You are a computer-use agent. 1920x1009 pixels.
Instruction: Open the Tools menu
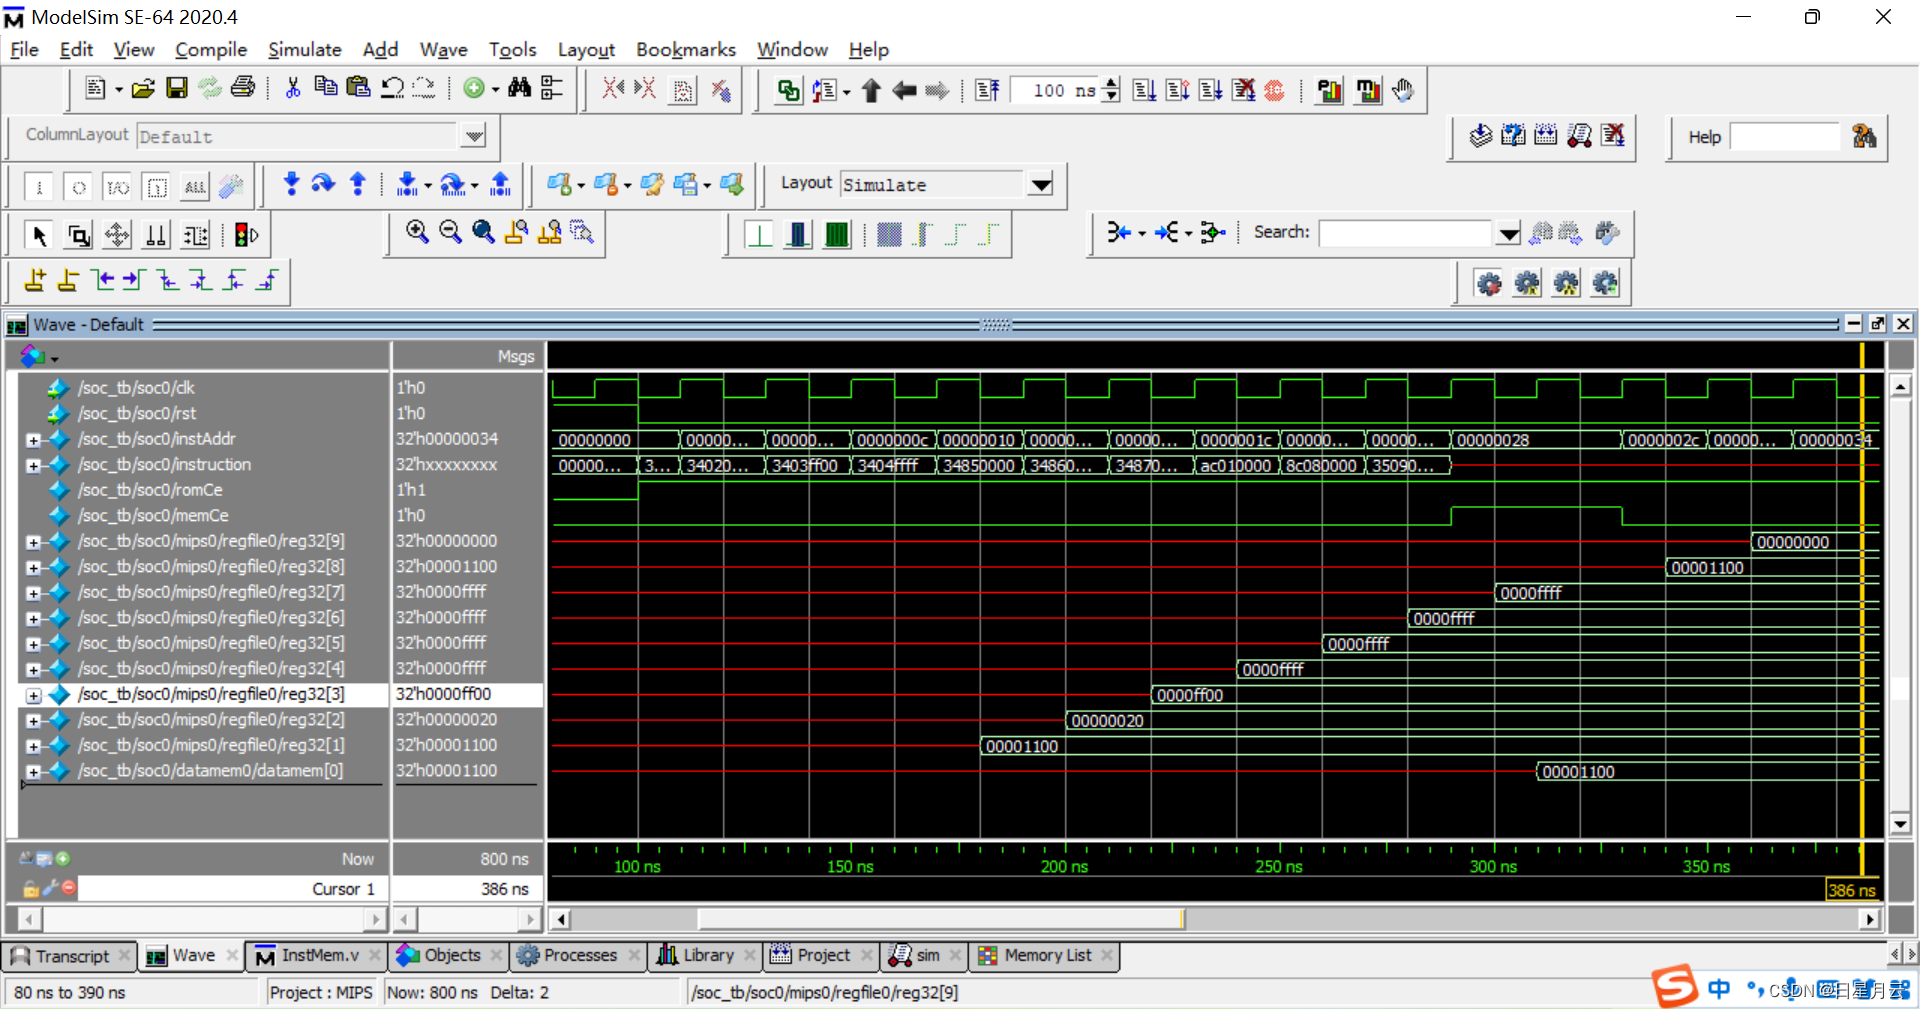click(512, 49)
